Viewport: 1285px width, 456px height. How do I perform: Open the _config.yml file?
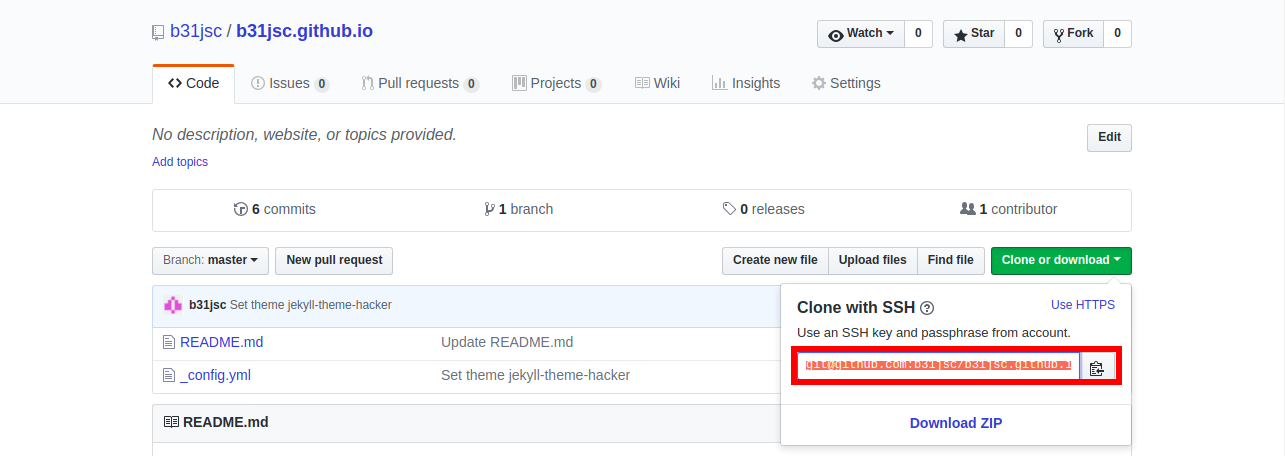point(215,375)
